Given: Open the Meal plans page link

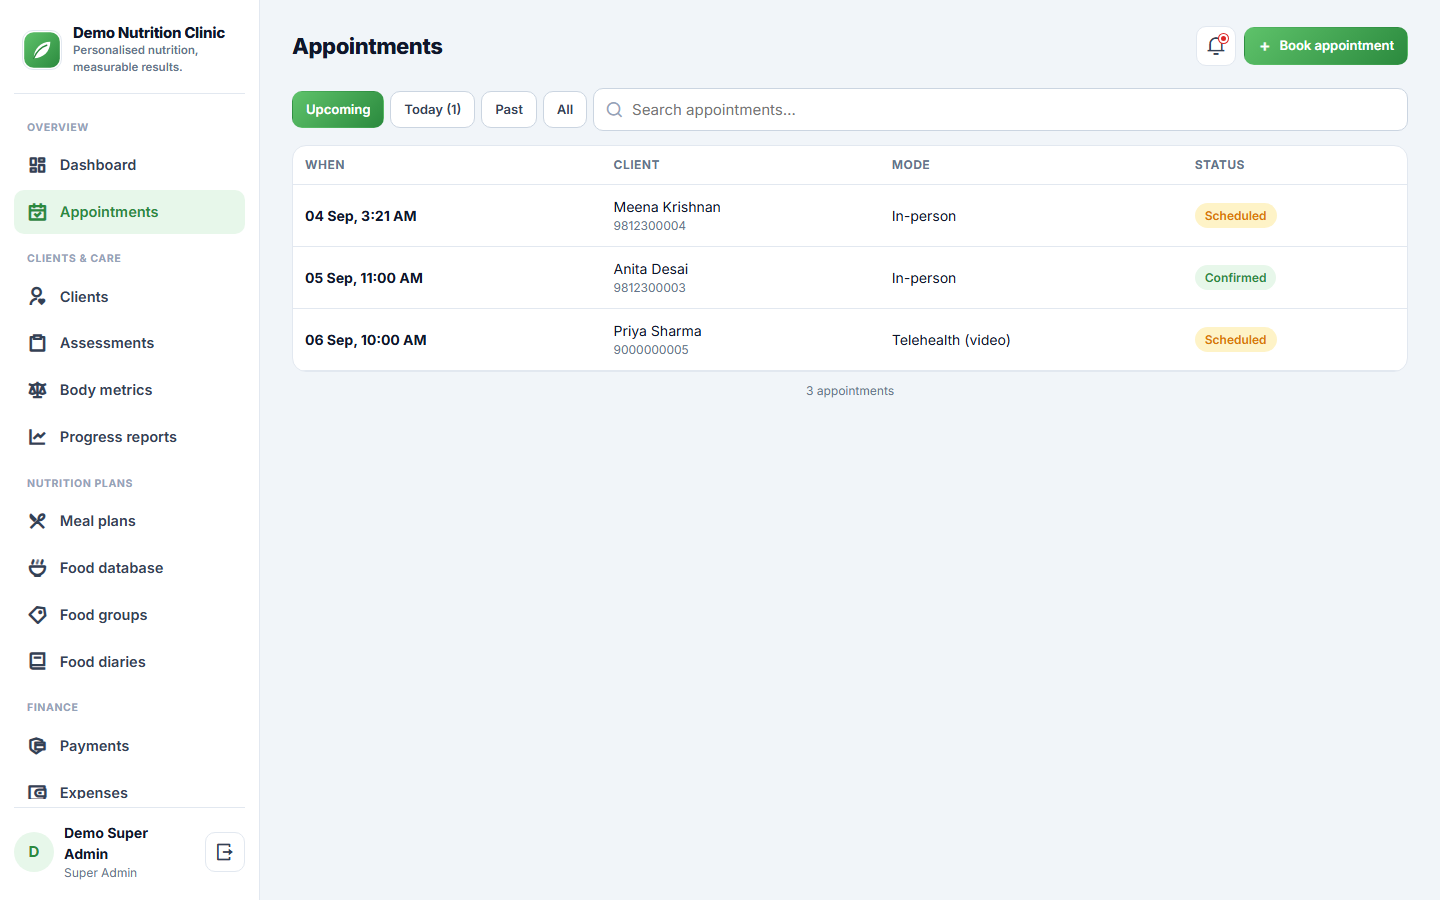Looking at the screenshot, I should 129,521.
